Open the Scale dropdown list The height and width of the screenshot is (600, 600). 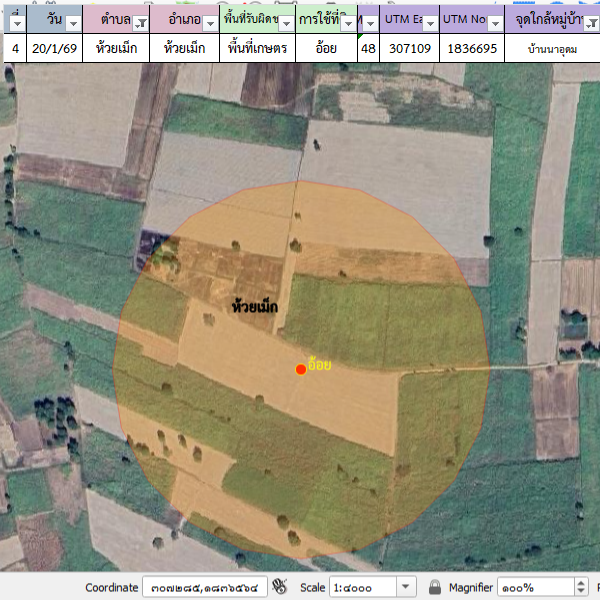[x=406, y=587]
